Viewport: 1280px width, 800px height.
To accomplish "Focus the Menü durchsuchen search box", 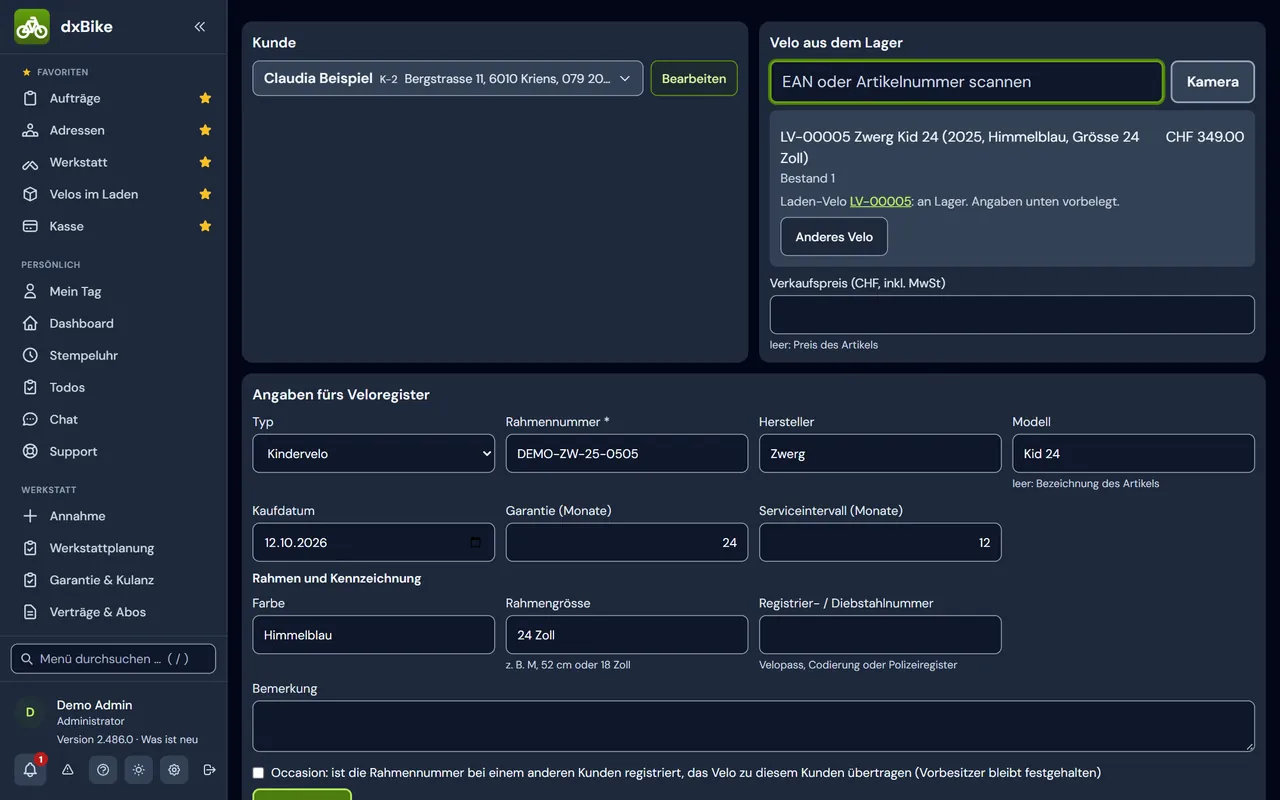I will [x=114, y=659].
